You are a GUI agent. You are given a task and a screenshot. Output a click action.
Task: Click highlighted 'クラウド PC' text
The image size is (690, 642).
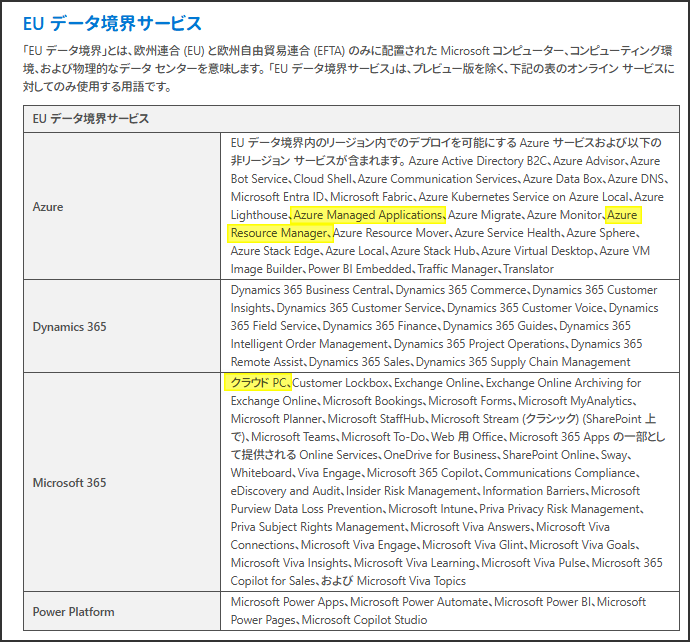coord(258,383)
